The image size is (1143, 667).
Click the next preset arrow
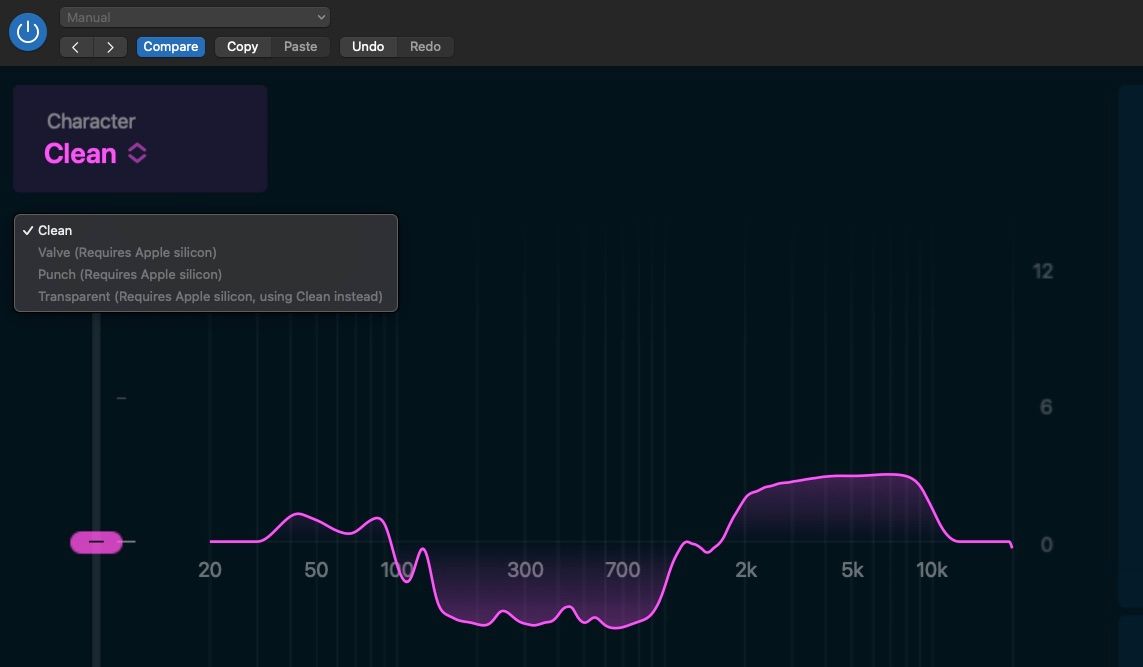tap(110, 46)
